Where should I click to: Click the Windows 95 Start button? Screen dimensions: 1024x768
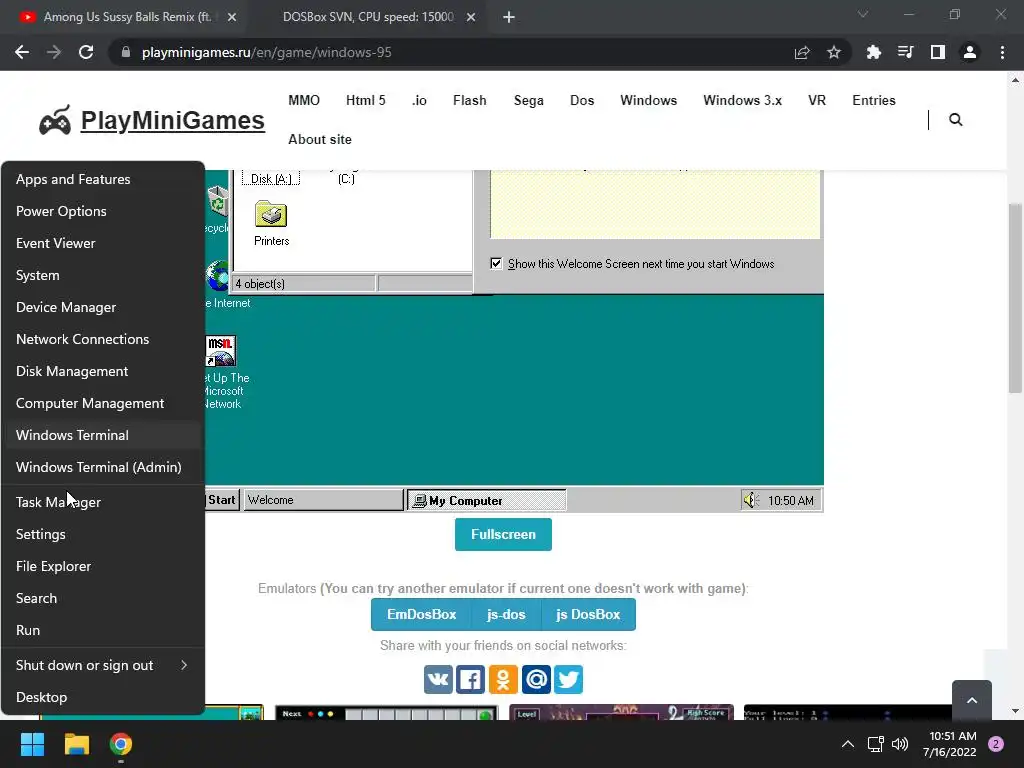coord(222,500)
